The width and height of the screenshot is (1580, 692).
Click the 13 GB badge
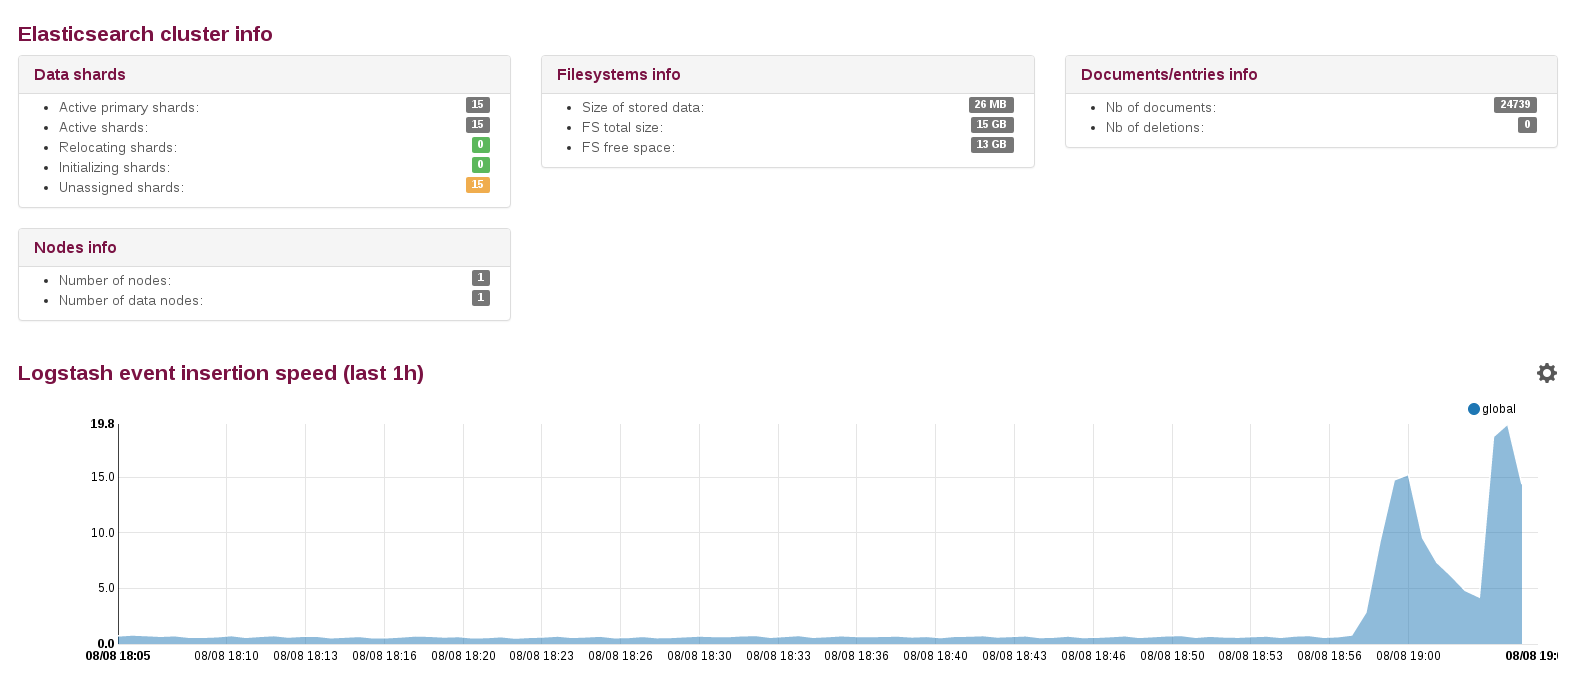coord(992,145)
